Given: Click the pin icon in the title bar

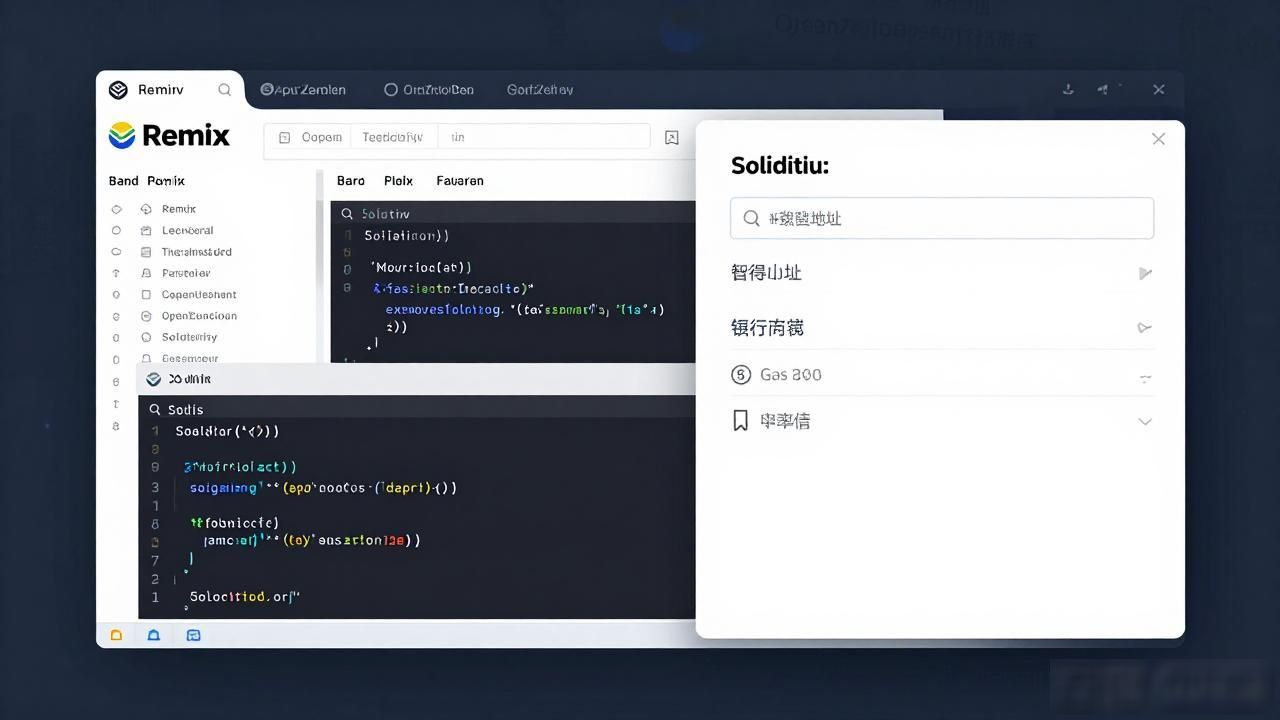Looking at the screenshot, I should pos(1102,89).
